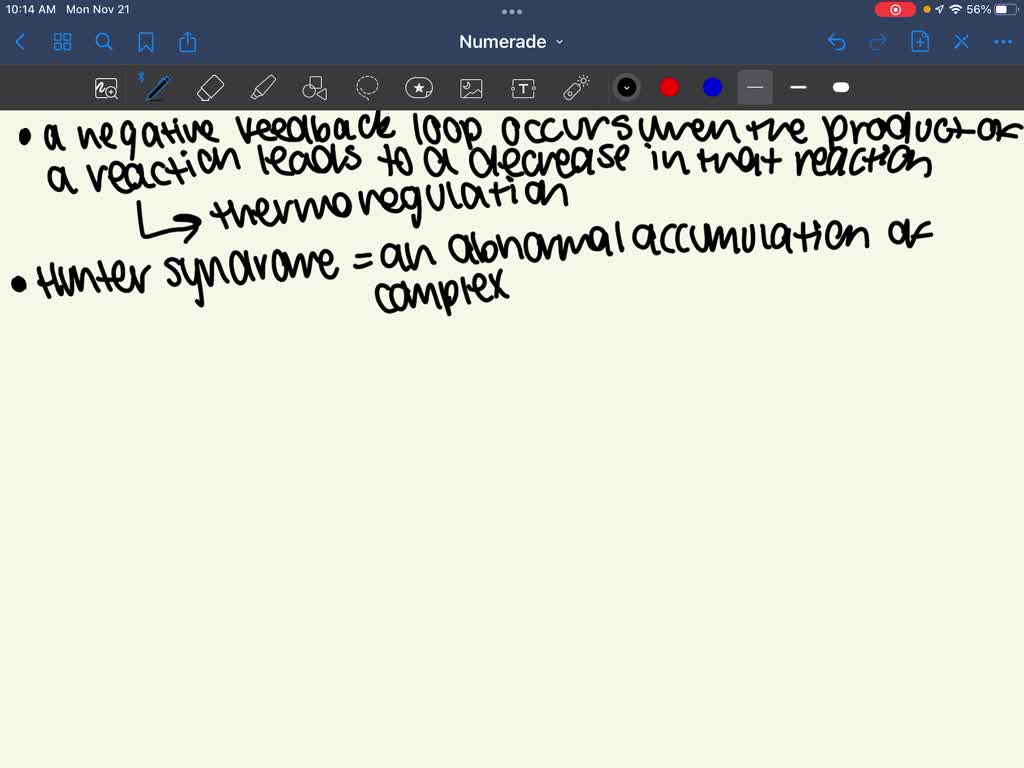Add a new page
The image size is (1024, 768).
919,42
